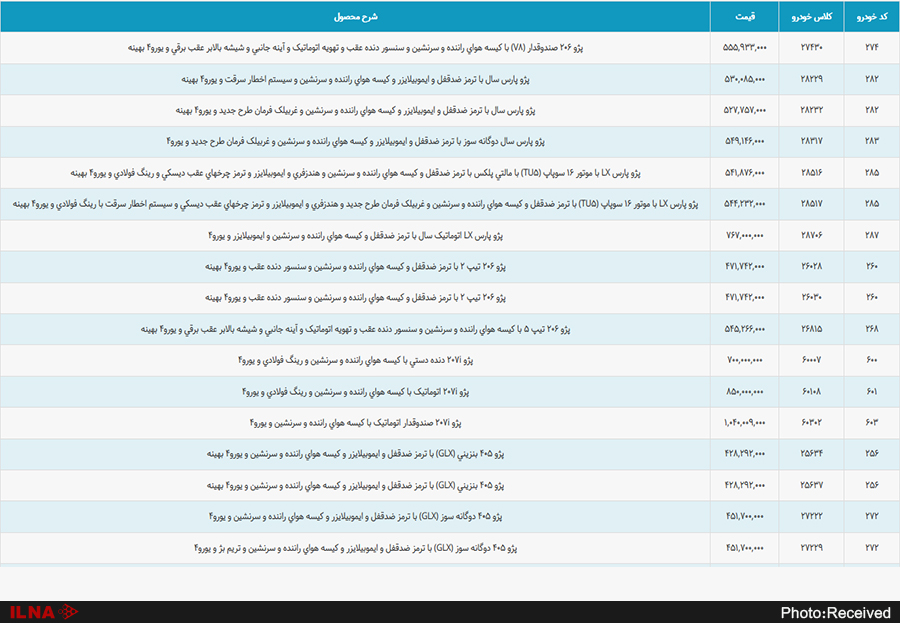Click class code ۲۶۰۳۰
Screen dimensions: 900x623
pos(812,297)
